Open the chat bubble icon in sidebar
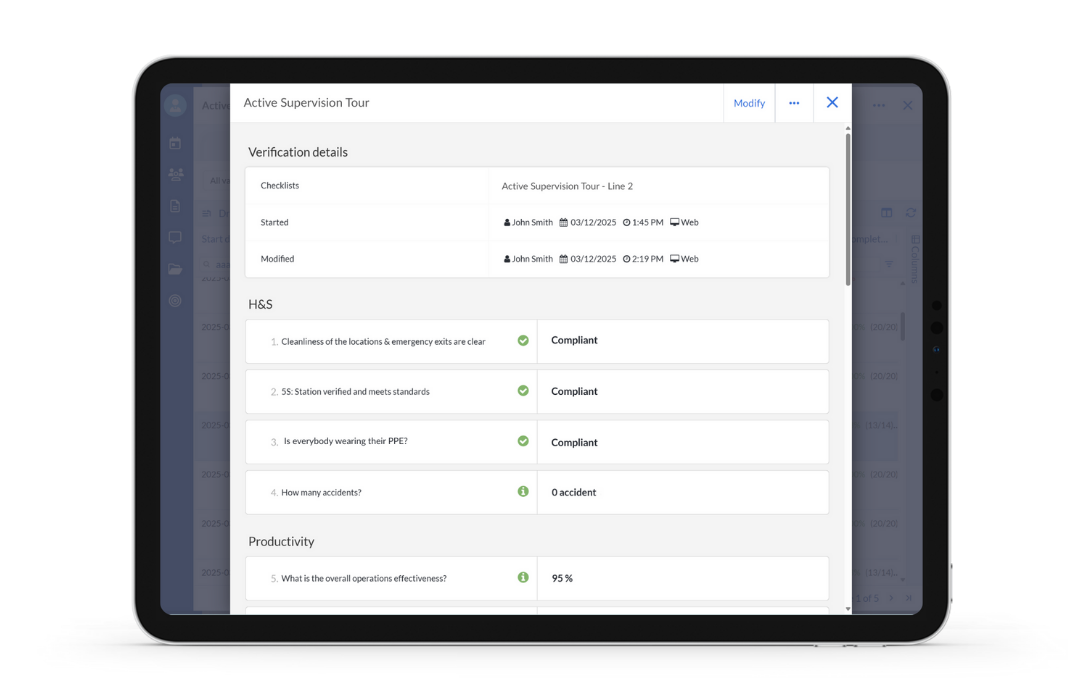The width and height of the screenshot is (1080, 700). point(175,238)
